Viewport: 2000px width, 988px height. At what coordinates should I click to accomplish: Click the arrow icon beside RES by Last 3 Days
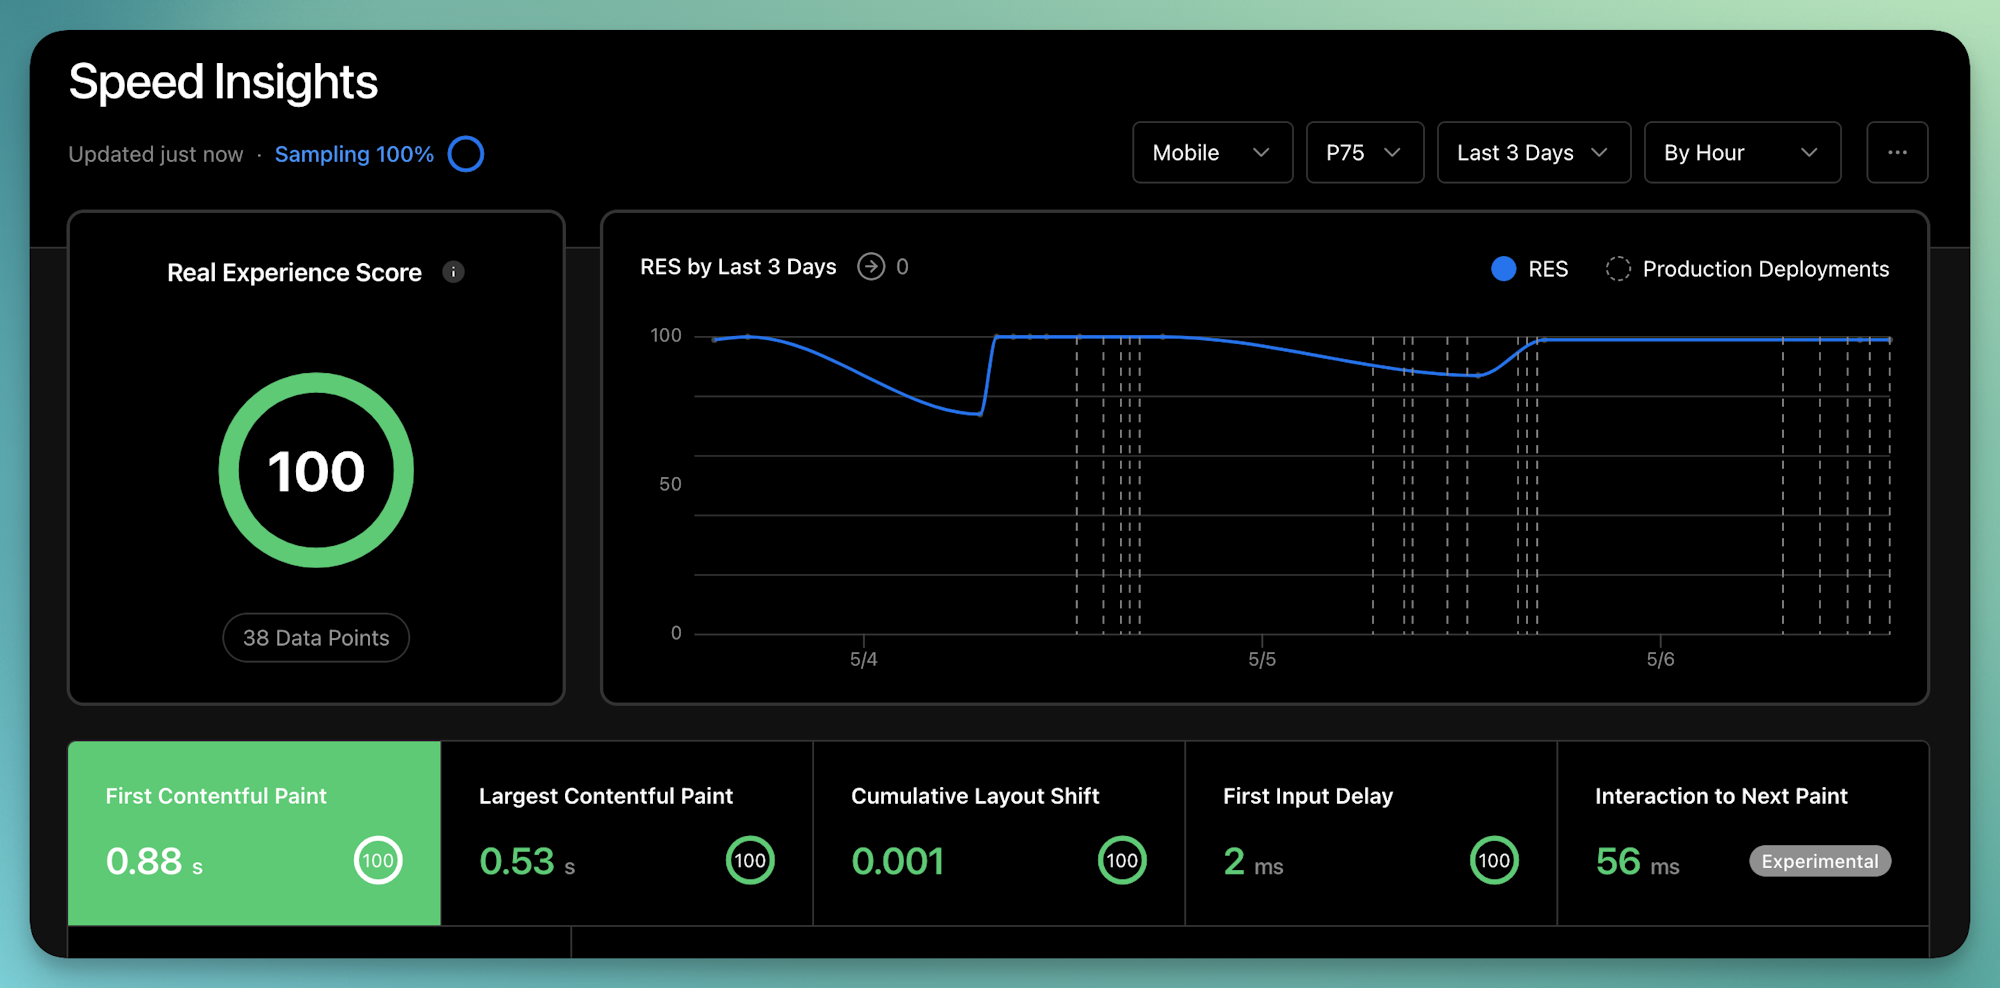tap(871, 267)
